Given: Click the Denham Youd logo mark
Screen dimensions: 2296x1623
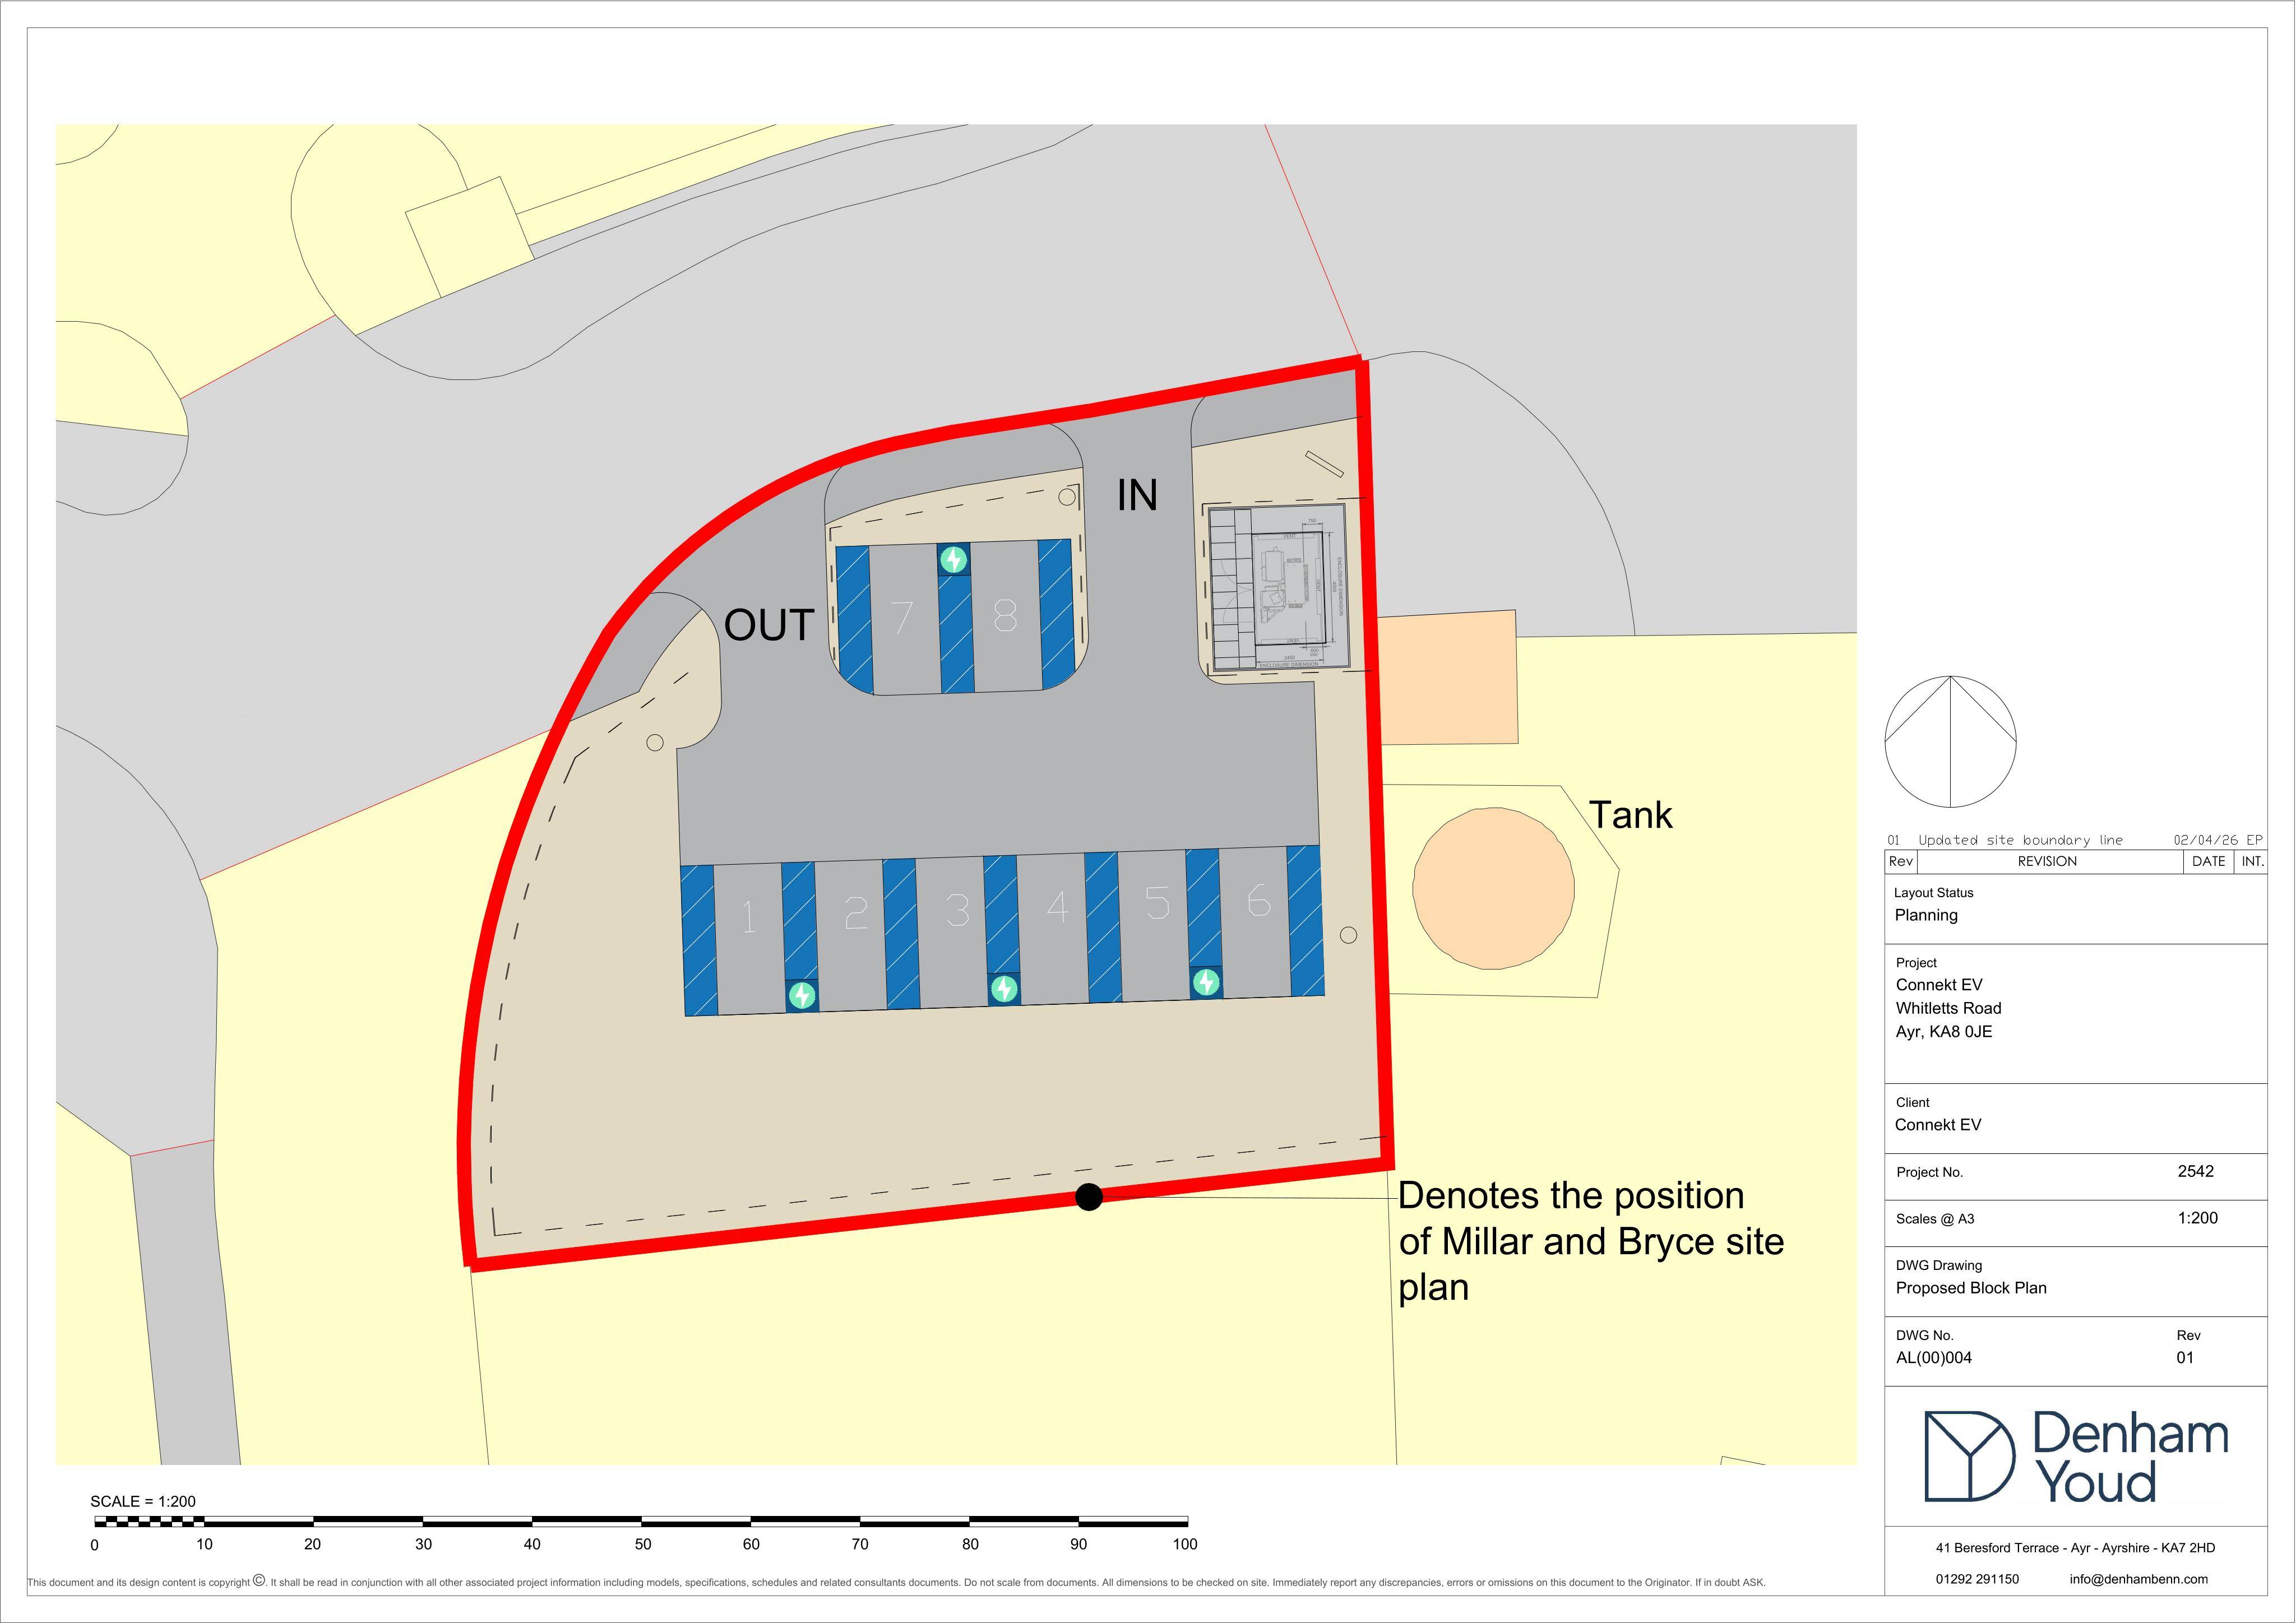Looking at the screenshot, I should (1969, 1455).
